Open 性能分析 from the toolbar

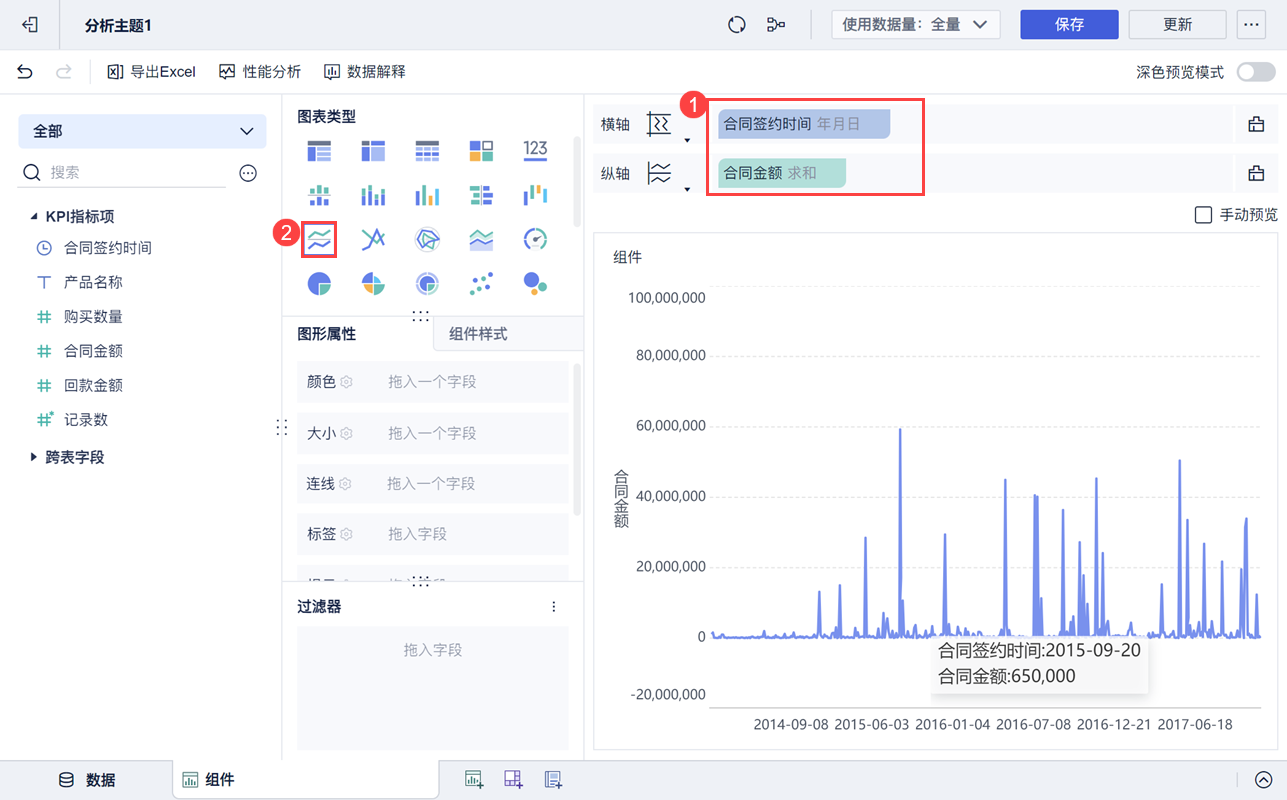[x=260, y=72]
